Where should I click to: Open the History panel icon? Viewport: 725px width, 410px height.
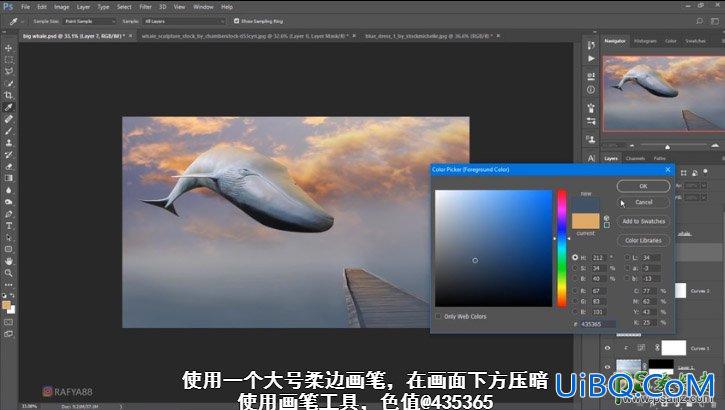click(591, 45)
